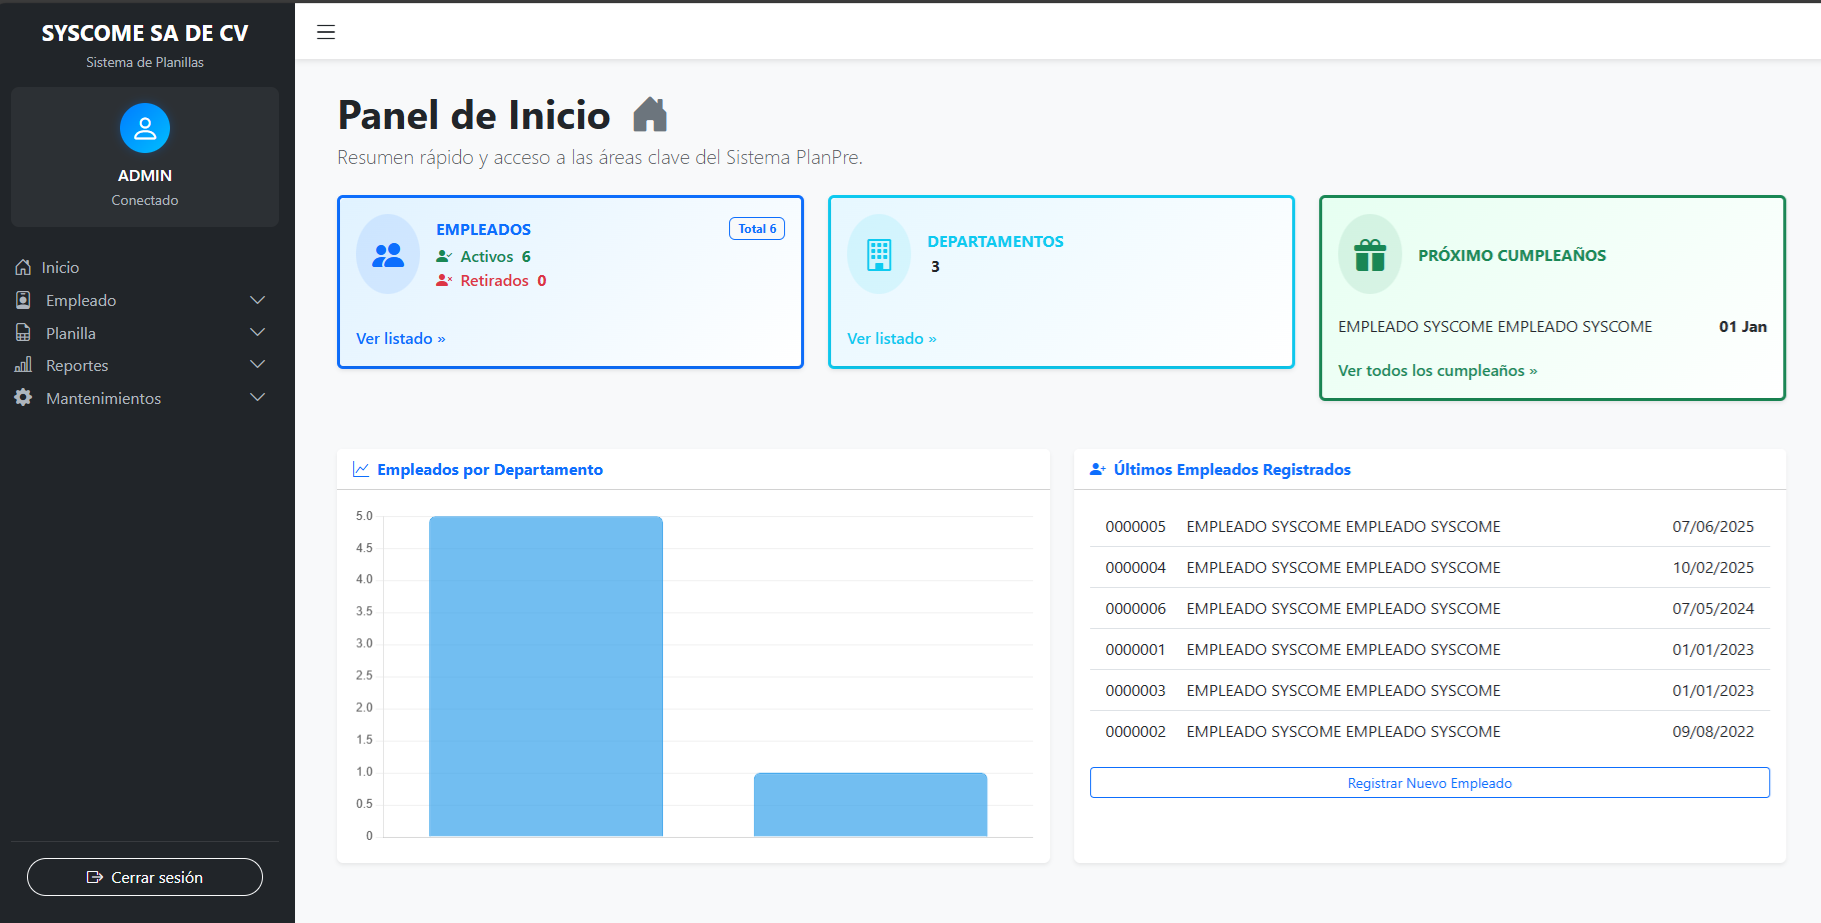1821x923 pixels.
Task: Click the tallest bar in the chart
Action: tap(546, 675)
